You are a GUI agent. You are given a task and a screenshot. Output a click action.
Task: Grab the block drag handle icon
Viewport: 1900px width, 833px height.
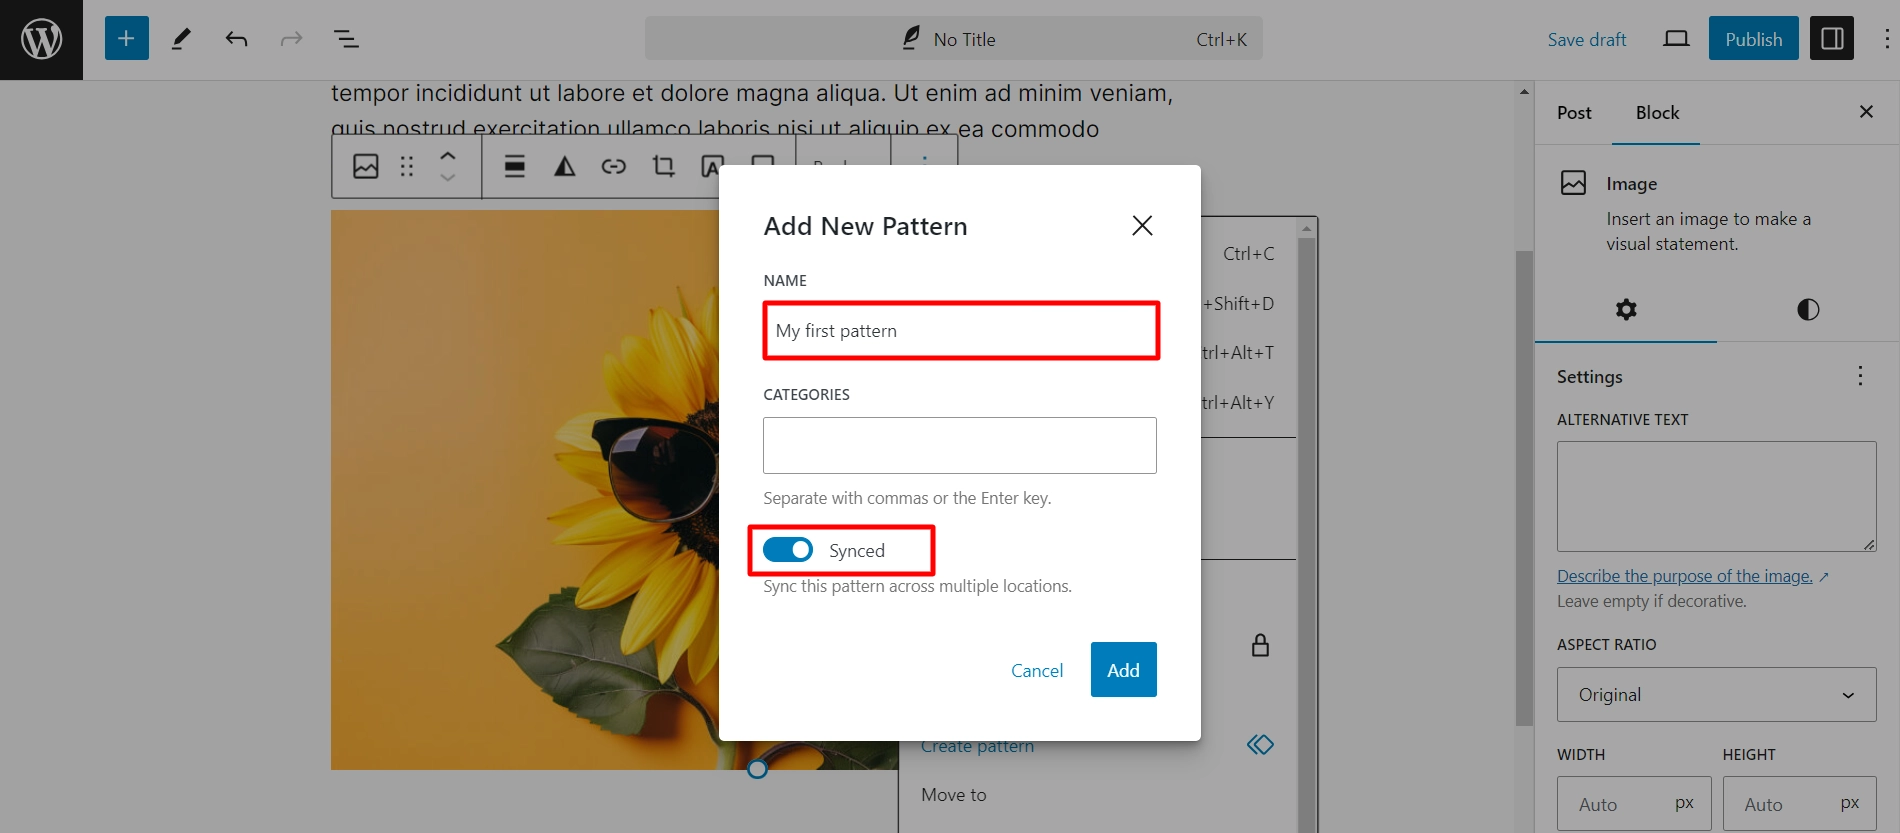pos(407,166)
